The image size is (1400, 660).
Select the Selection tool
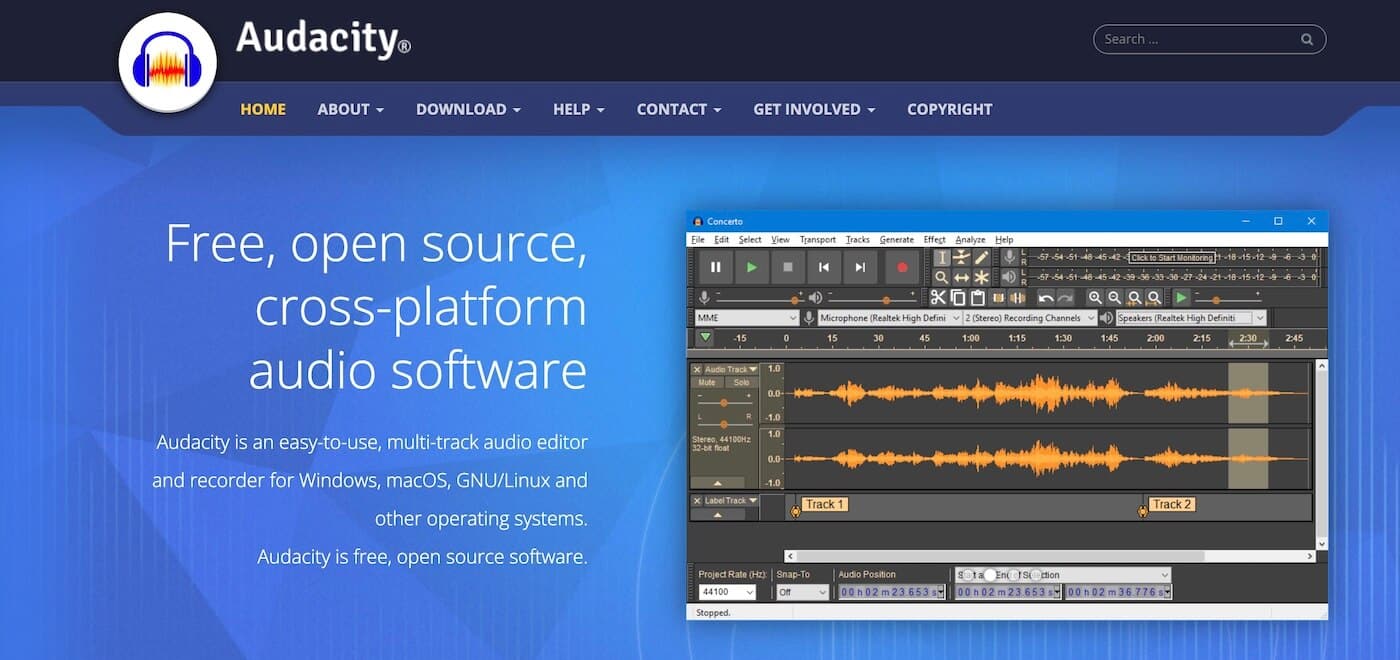point(942,257)
